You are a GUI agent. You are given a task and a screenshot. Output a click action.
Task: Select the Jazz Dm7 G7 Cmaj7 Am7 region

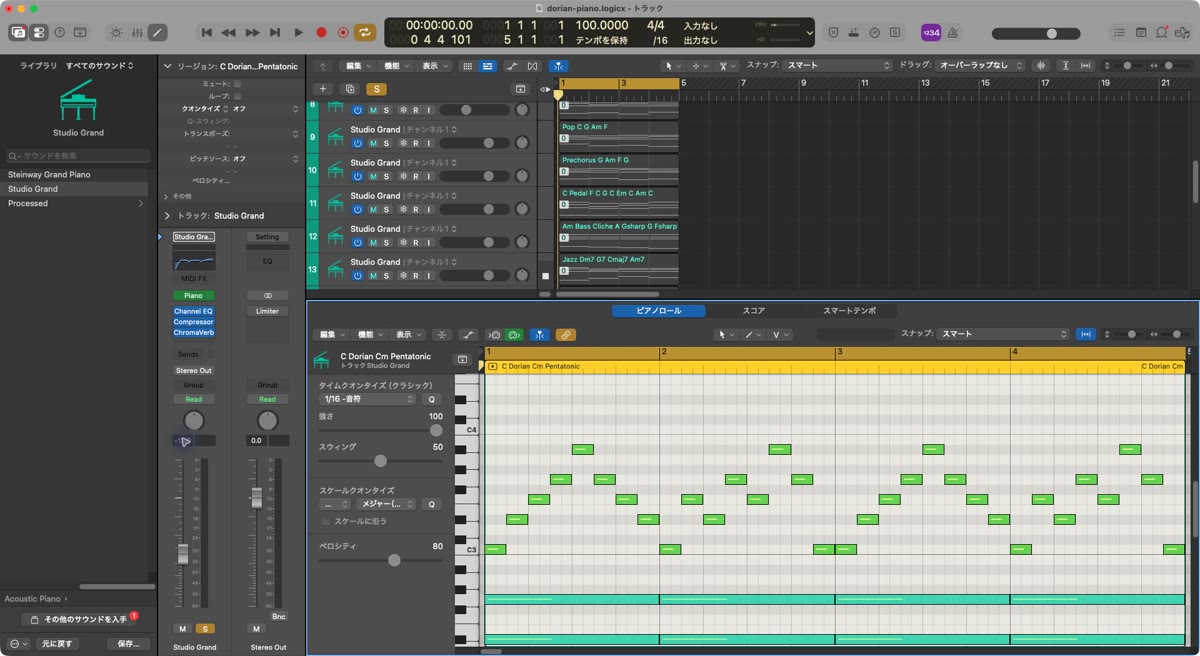tap(619, 268)
